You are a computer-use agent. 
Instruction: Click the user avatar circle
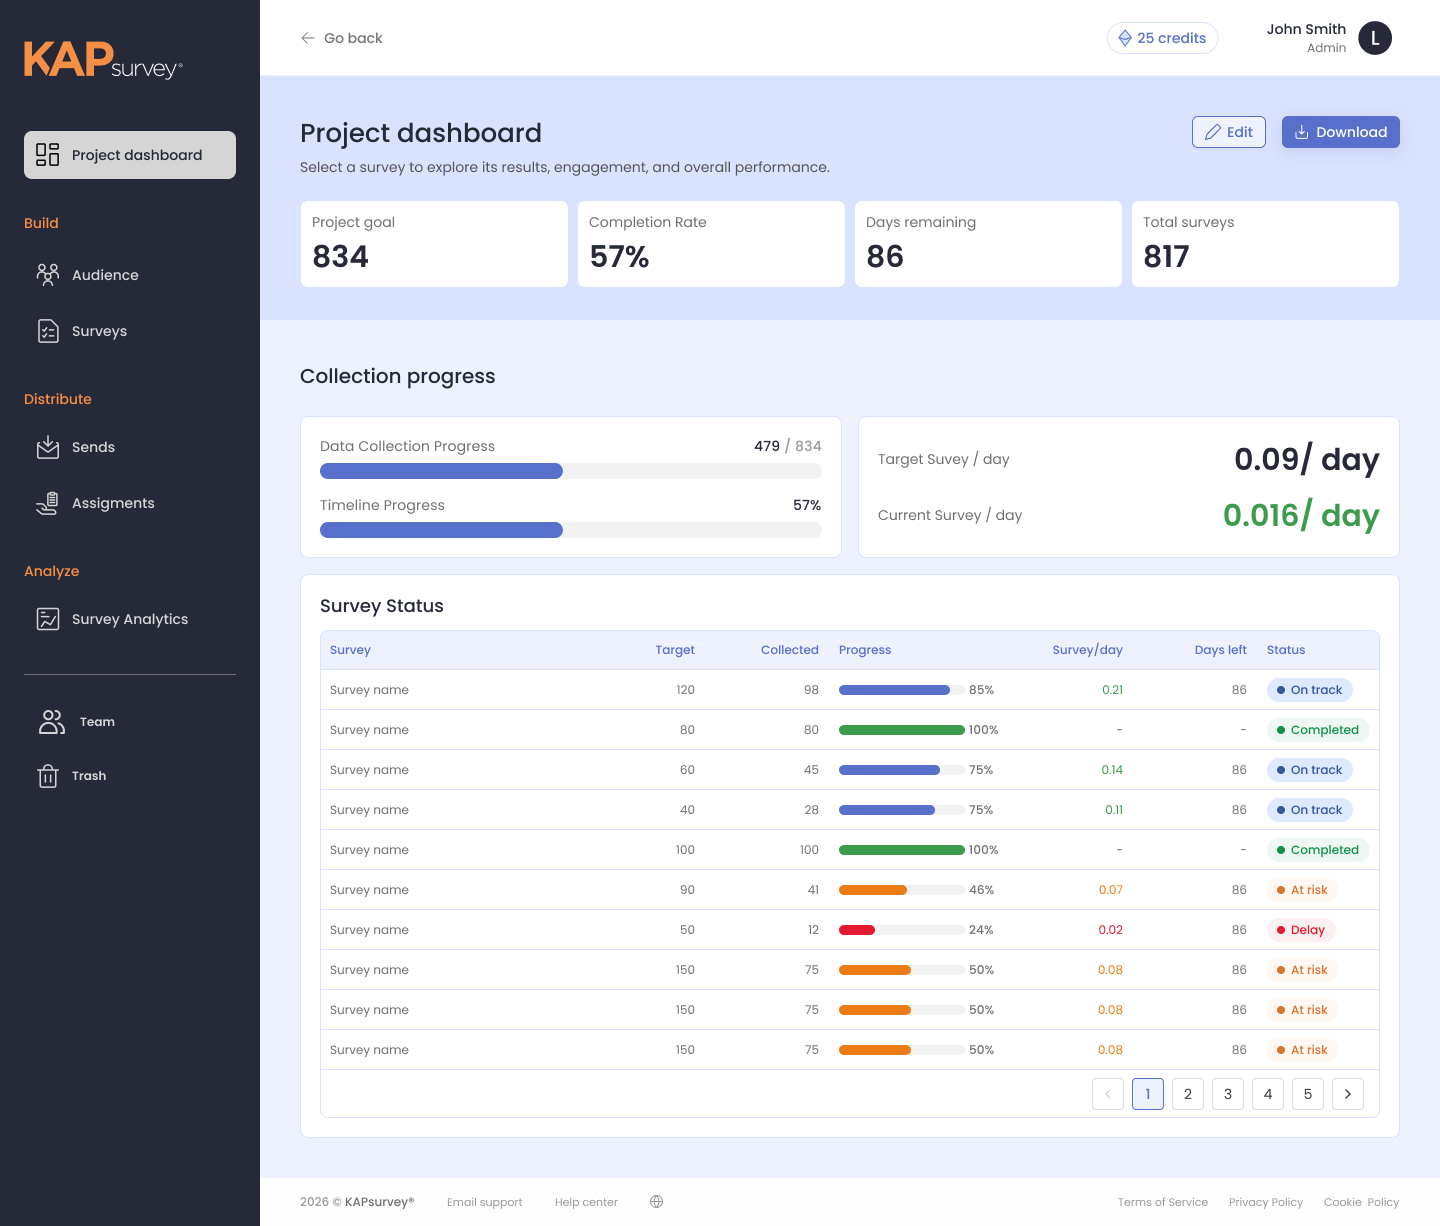coord(1375,38)
